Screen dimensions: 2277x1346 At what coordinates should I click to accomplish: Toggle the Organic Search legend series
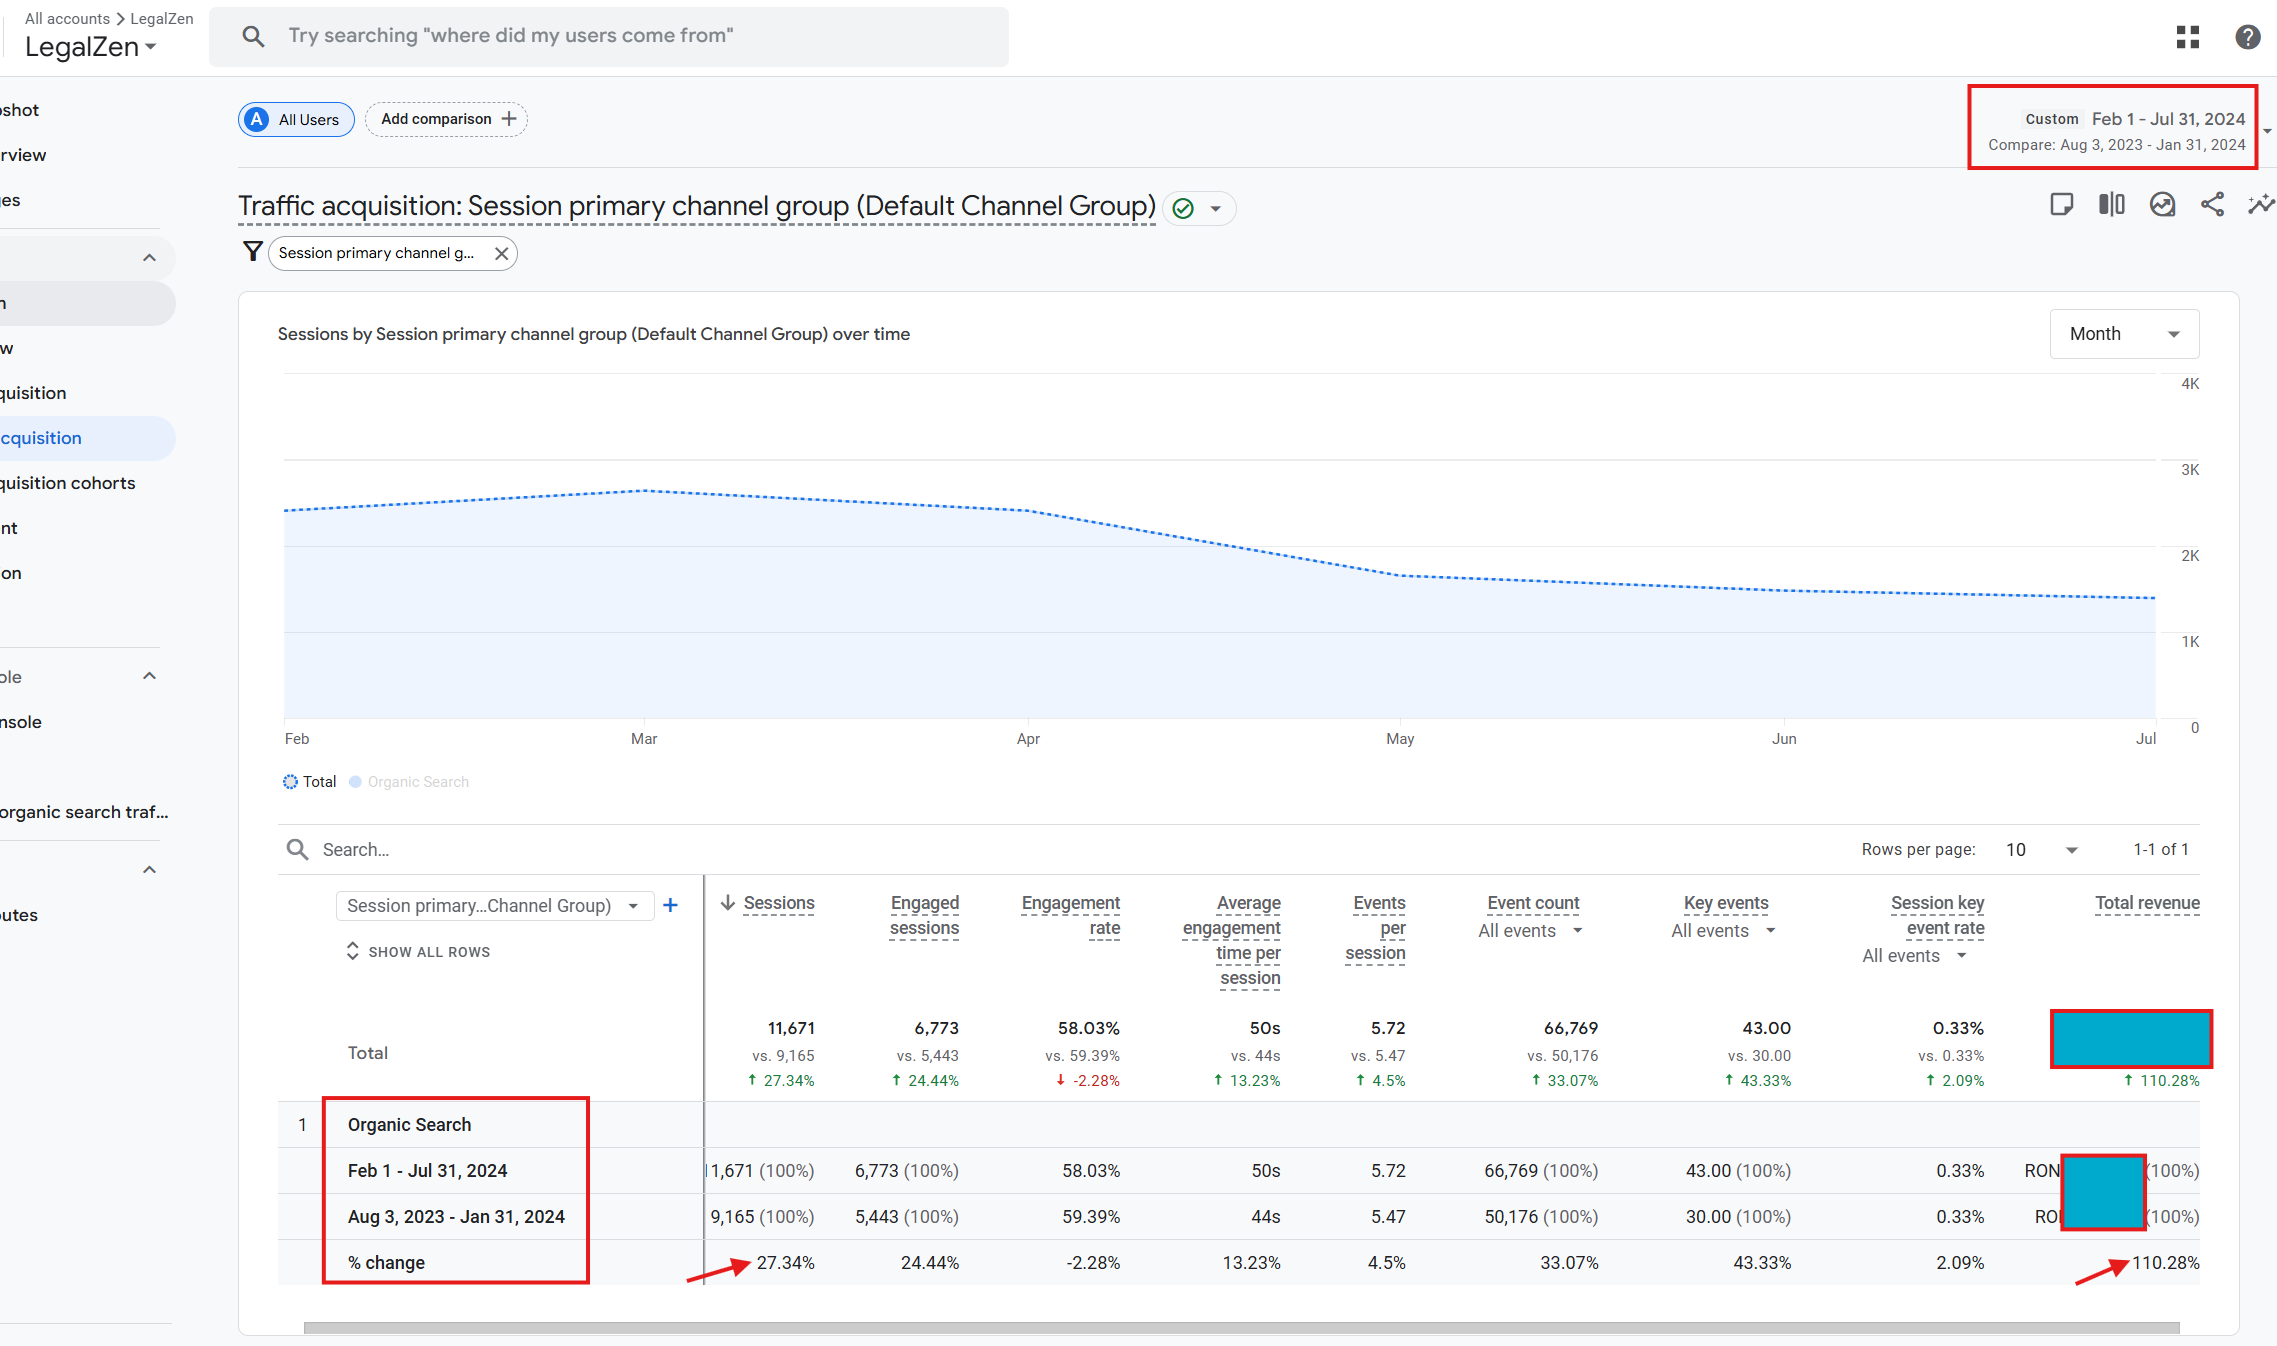pos(409,782)
